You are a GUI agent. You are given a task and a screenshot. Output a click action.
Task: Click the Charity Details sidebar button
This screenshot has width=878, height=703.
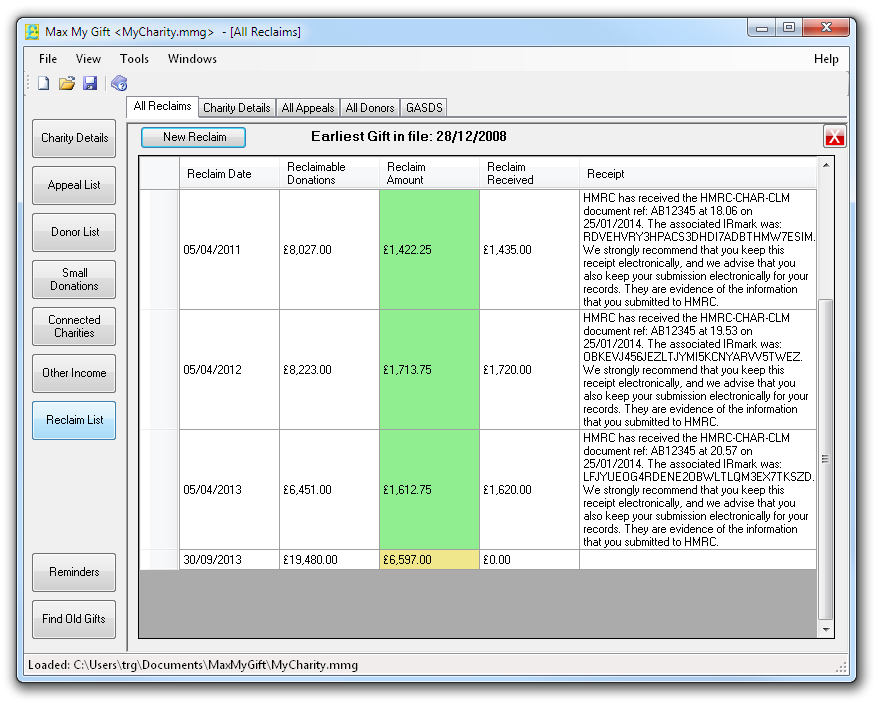(x=74, y=138)
